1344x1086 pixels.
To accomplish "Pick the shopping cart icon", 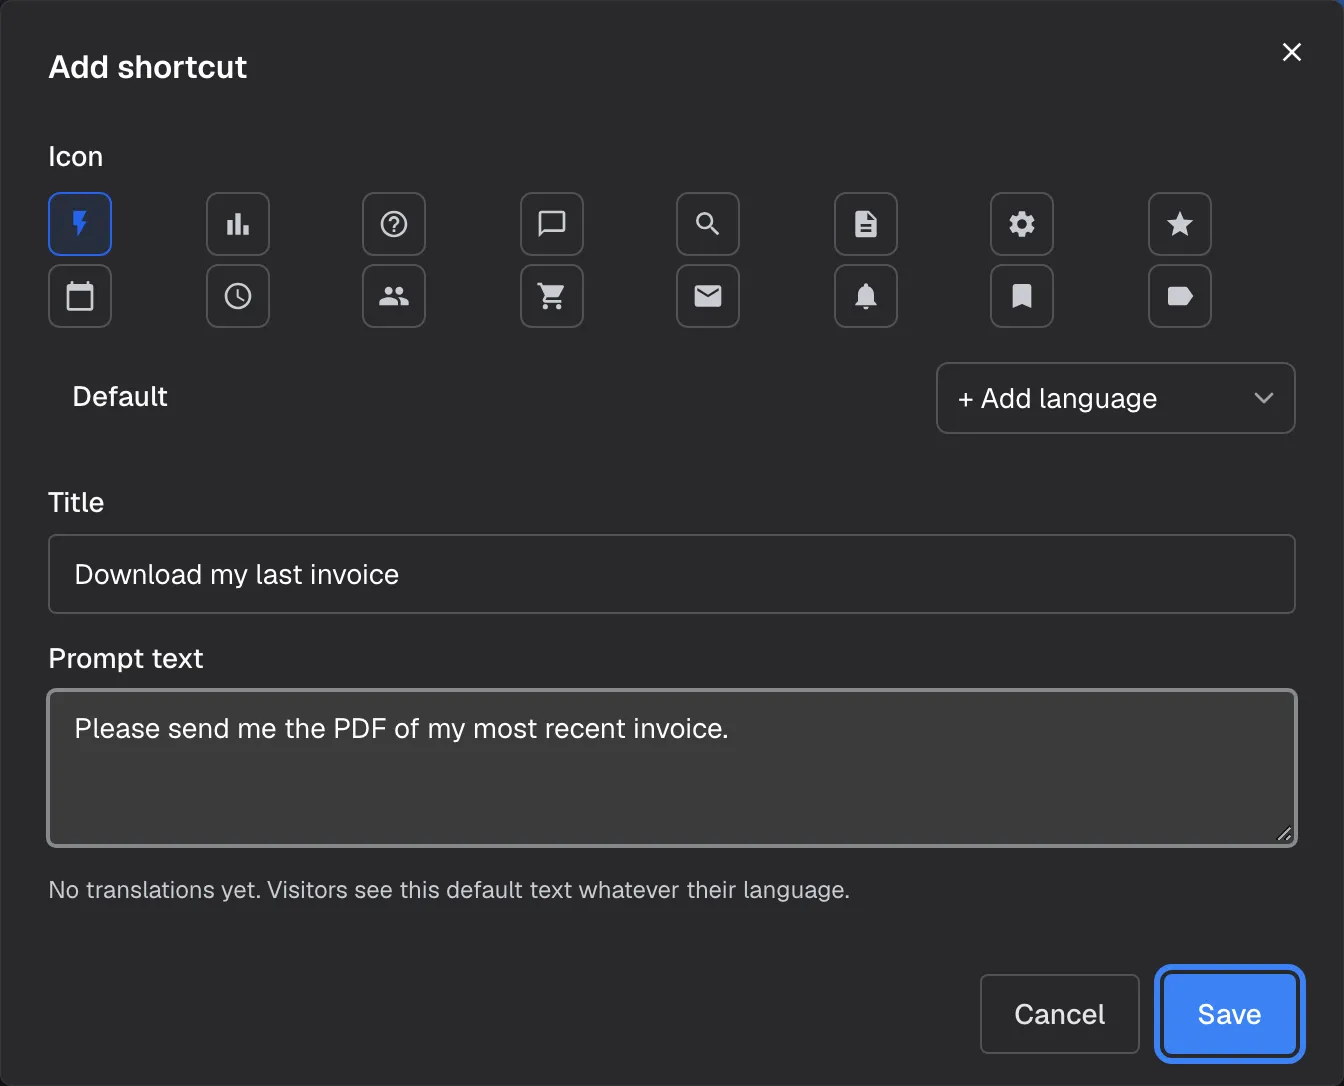I will tap(552, 296).
